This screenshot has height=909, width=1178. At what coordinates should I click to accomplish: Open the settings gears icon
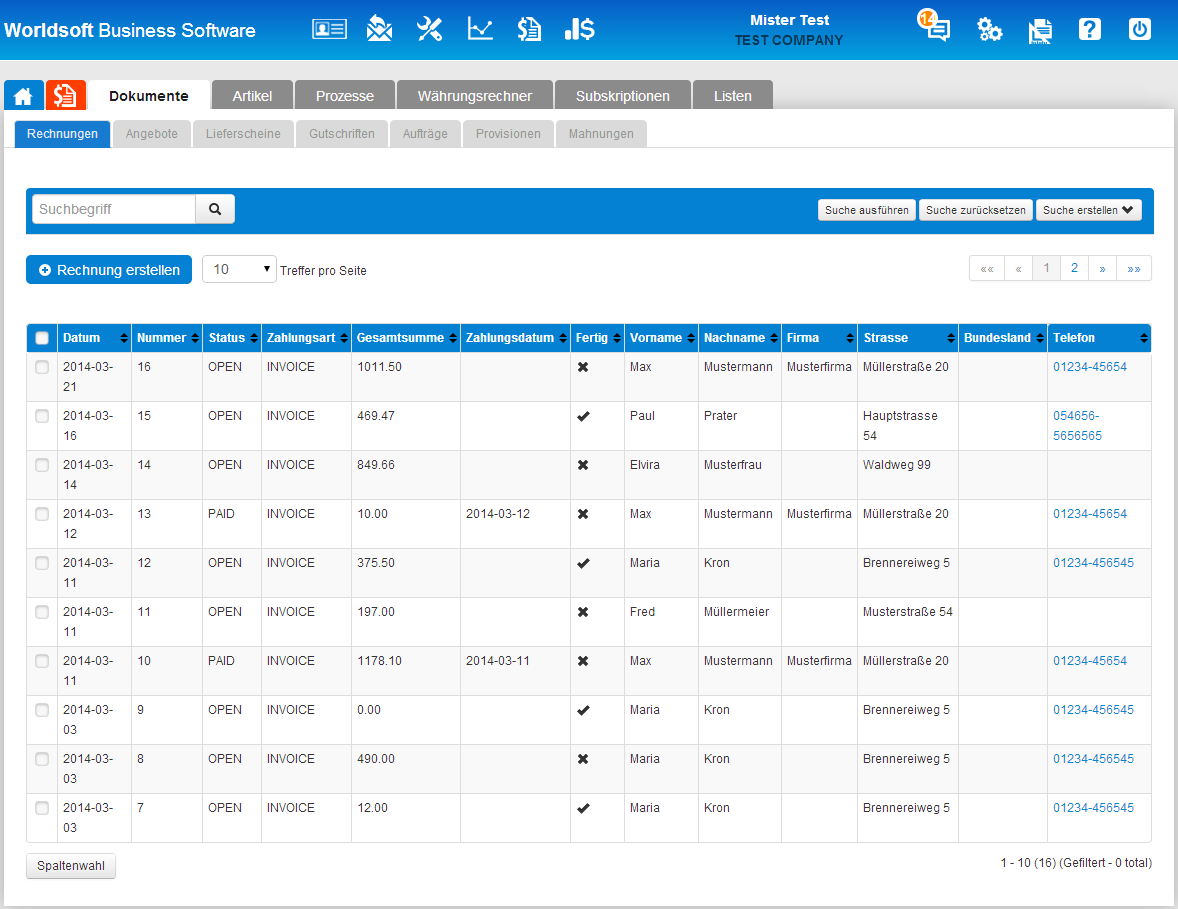(989, 29)
